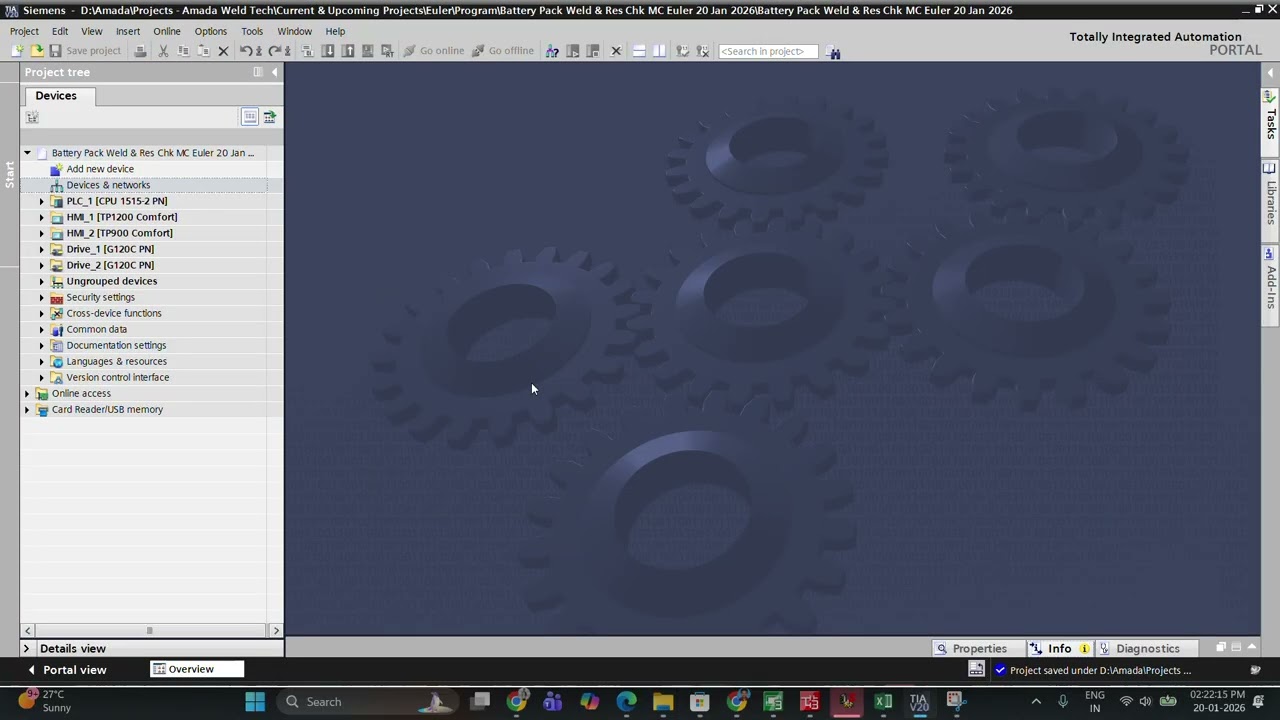This screenshot has height=720, width=1280.
Task: Open the Overview editor tab button
Action: click(x=197, y=669)
